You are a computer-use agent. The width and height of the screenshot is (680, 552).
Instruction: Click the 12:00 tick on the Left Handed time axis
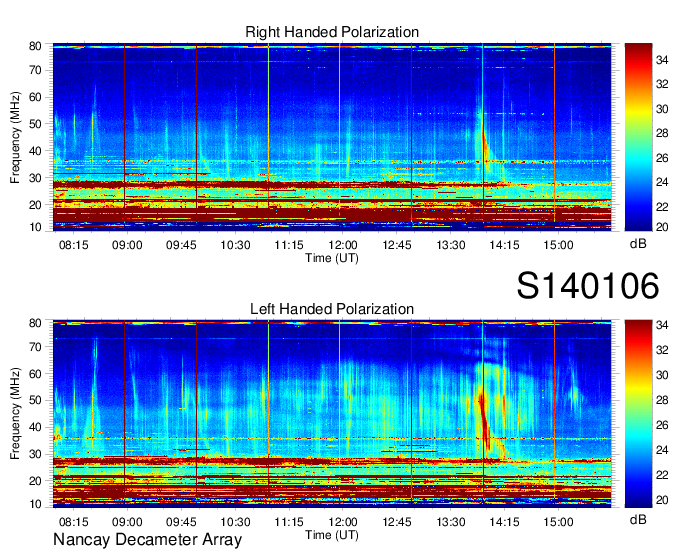(x=343, y=522)
